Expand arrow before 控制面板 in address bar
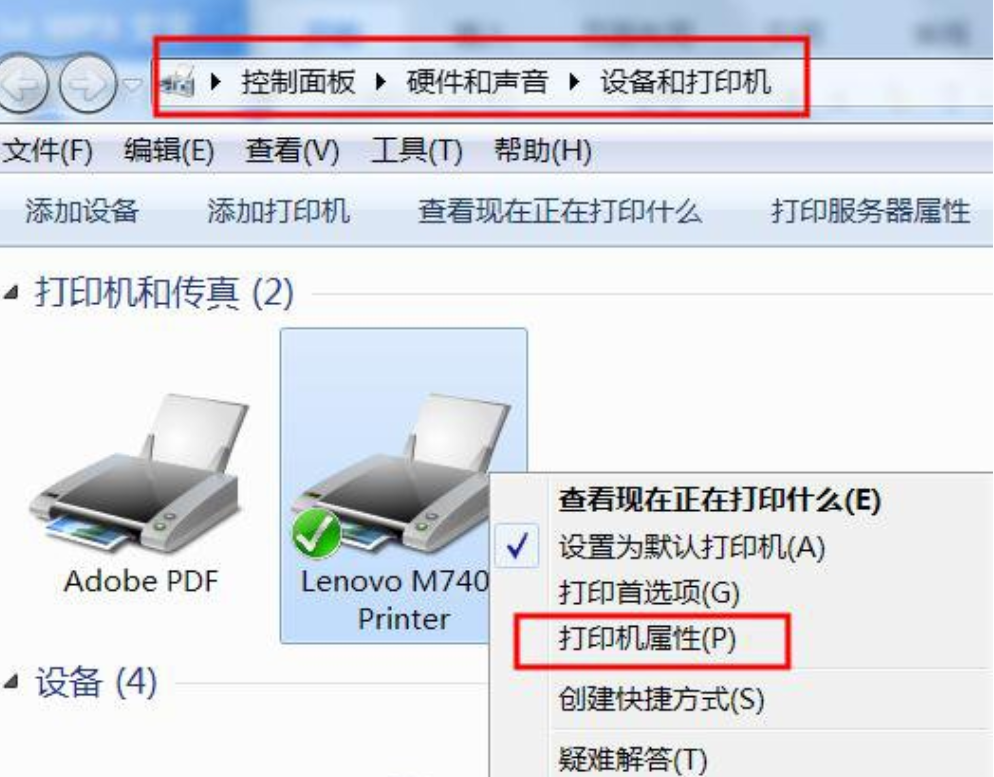This screenshot has height=777, width=994. click(216, 82)
